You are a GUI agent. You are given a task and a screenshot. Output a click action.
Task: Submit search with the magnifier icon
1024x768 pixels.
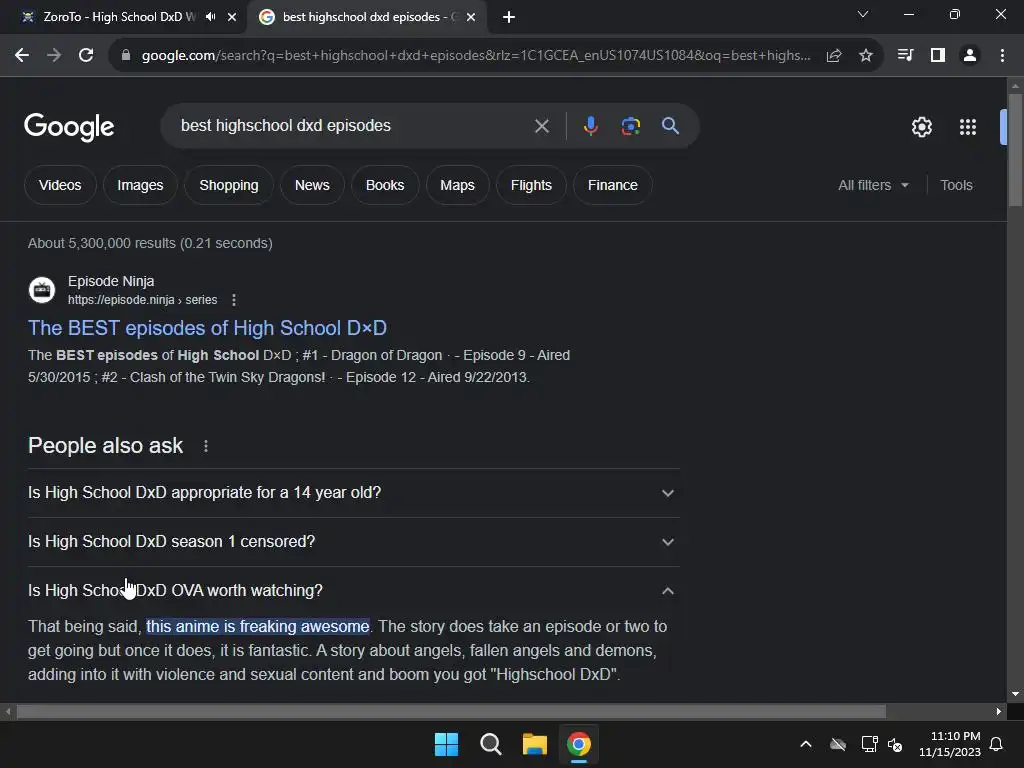pos(671,126)
